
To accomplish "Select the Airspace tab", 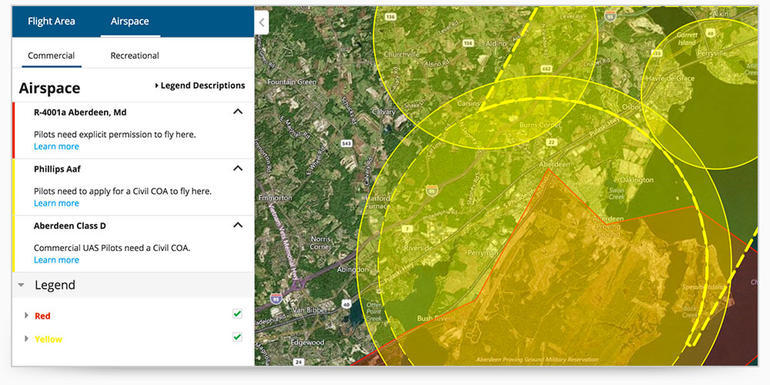I will (x=130, y=22).
